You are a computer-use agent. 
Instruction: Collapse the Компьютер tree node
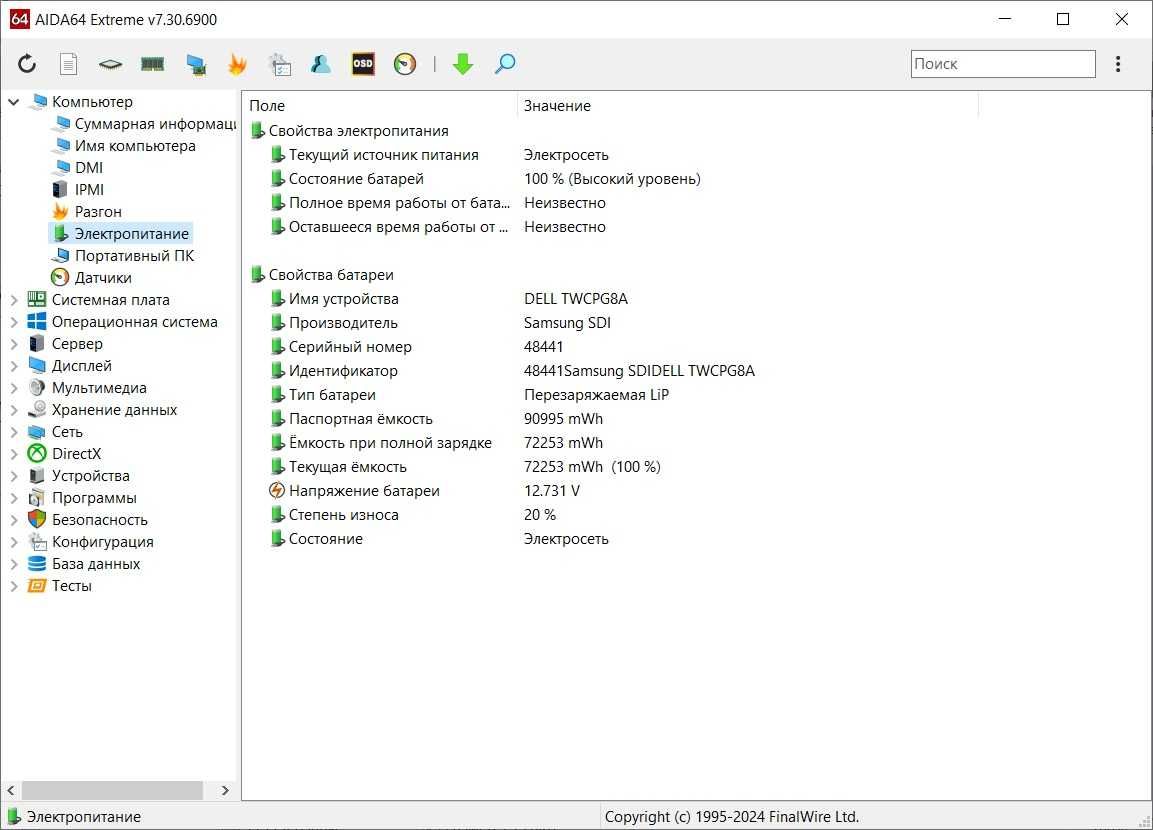point(14,102)
